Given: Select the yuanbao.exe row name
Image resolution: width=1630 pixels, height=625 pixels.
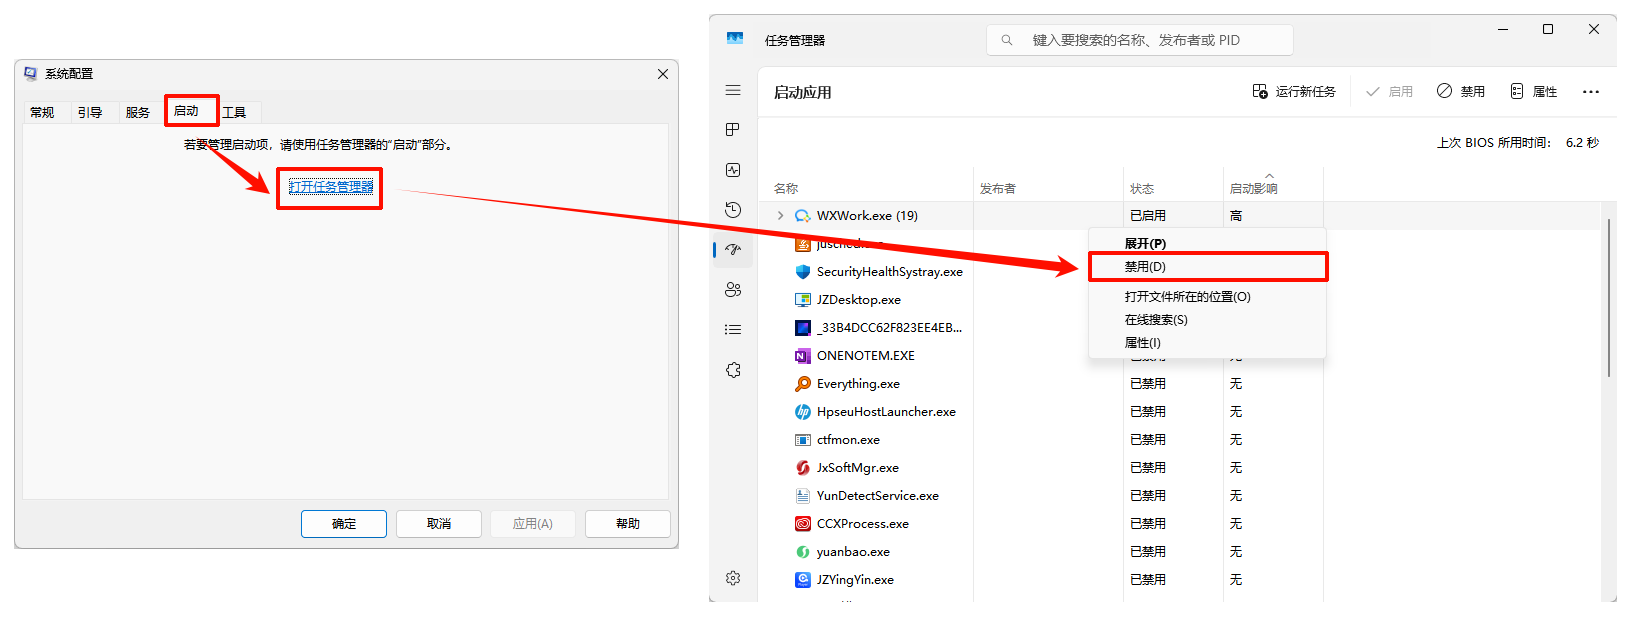Looking at the screenshot, I should point(853,552).
